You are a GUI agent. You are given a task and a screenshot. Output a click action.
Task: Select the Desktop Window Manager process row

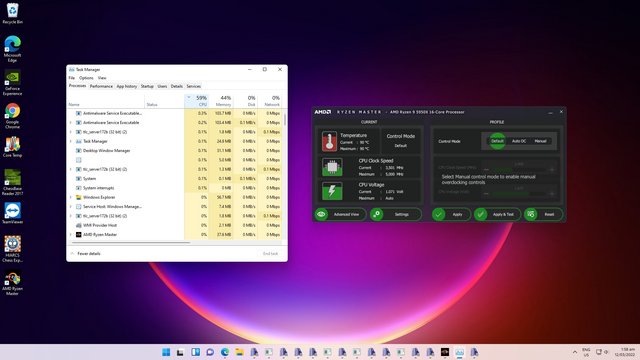174,151
